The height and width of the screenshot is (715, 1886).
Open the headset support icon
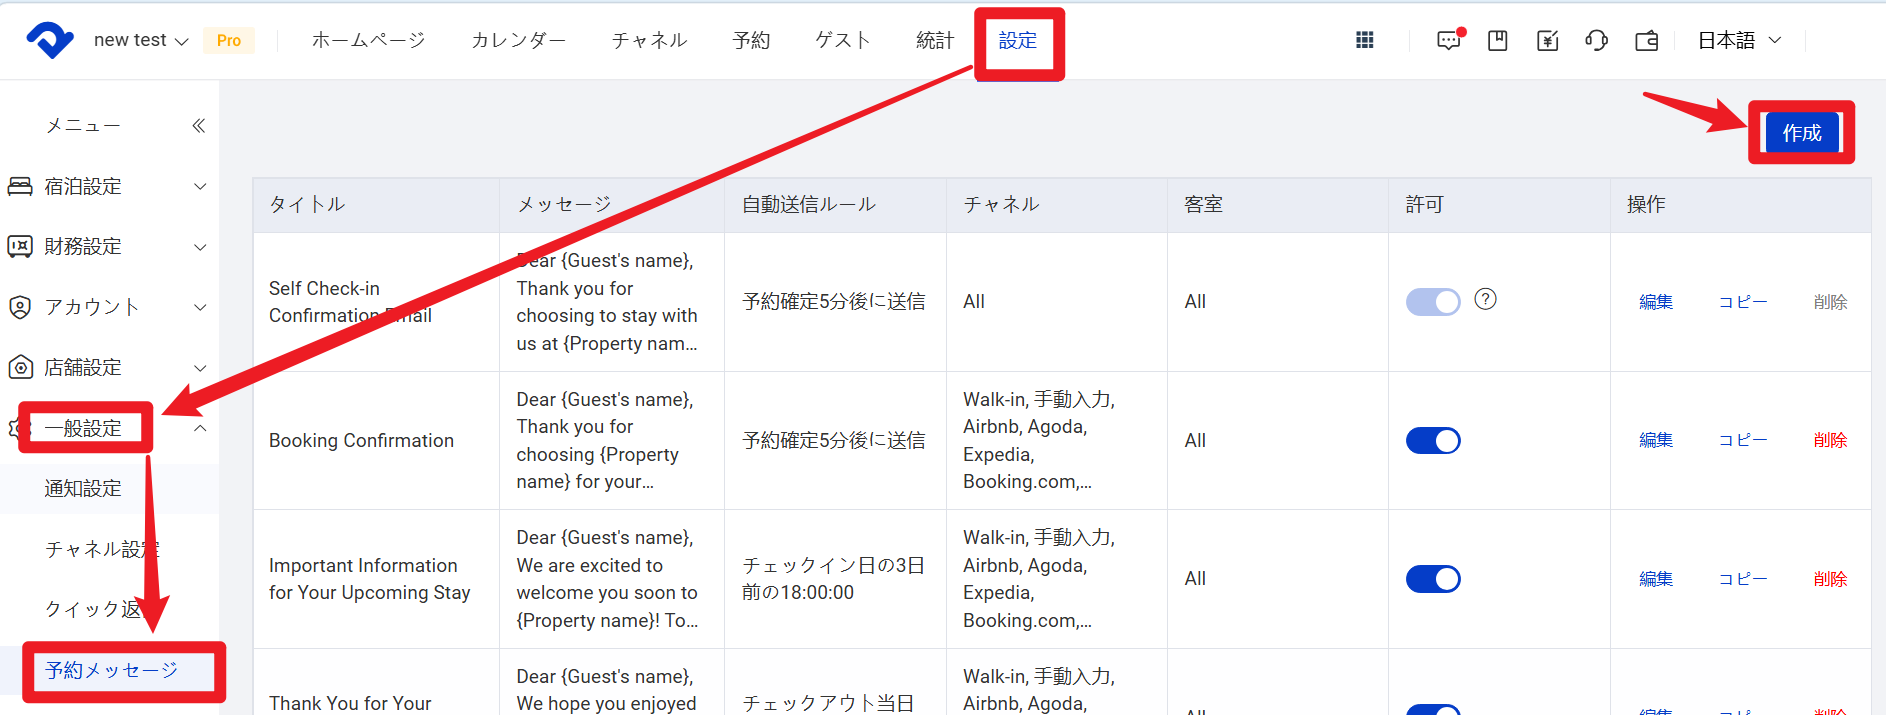1597,40
